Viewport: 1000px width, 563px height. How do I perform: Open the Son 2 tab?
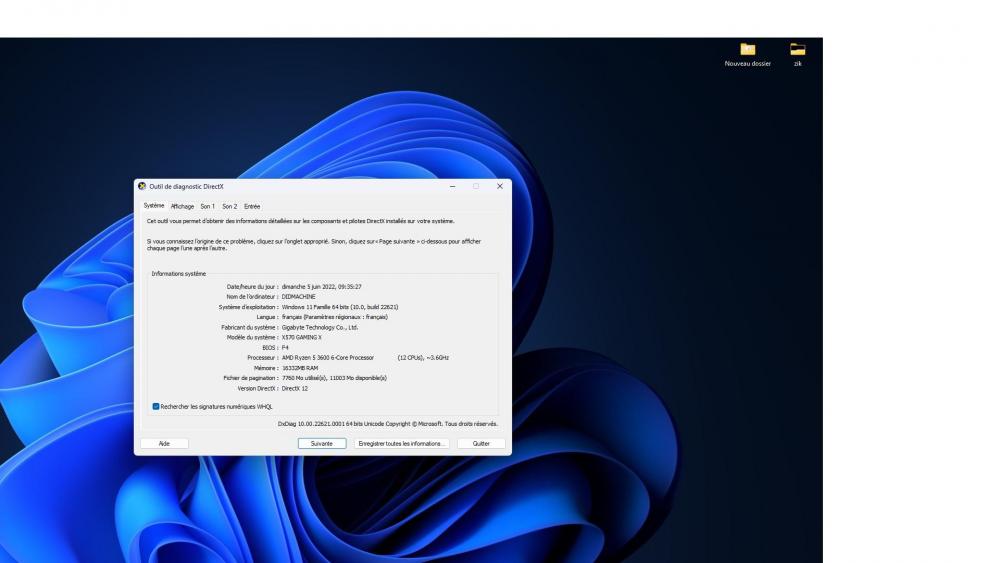[x=229, y=206]
